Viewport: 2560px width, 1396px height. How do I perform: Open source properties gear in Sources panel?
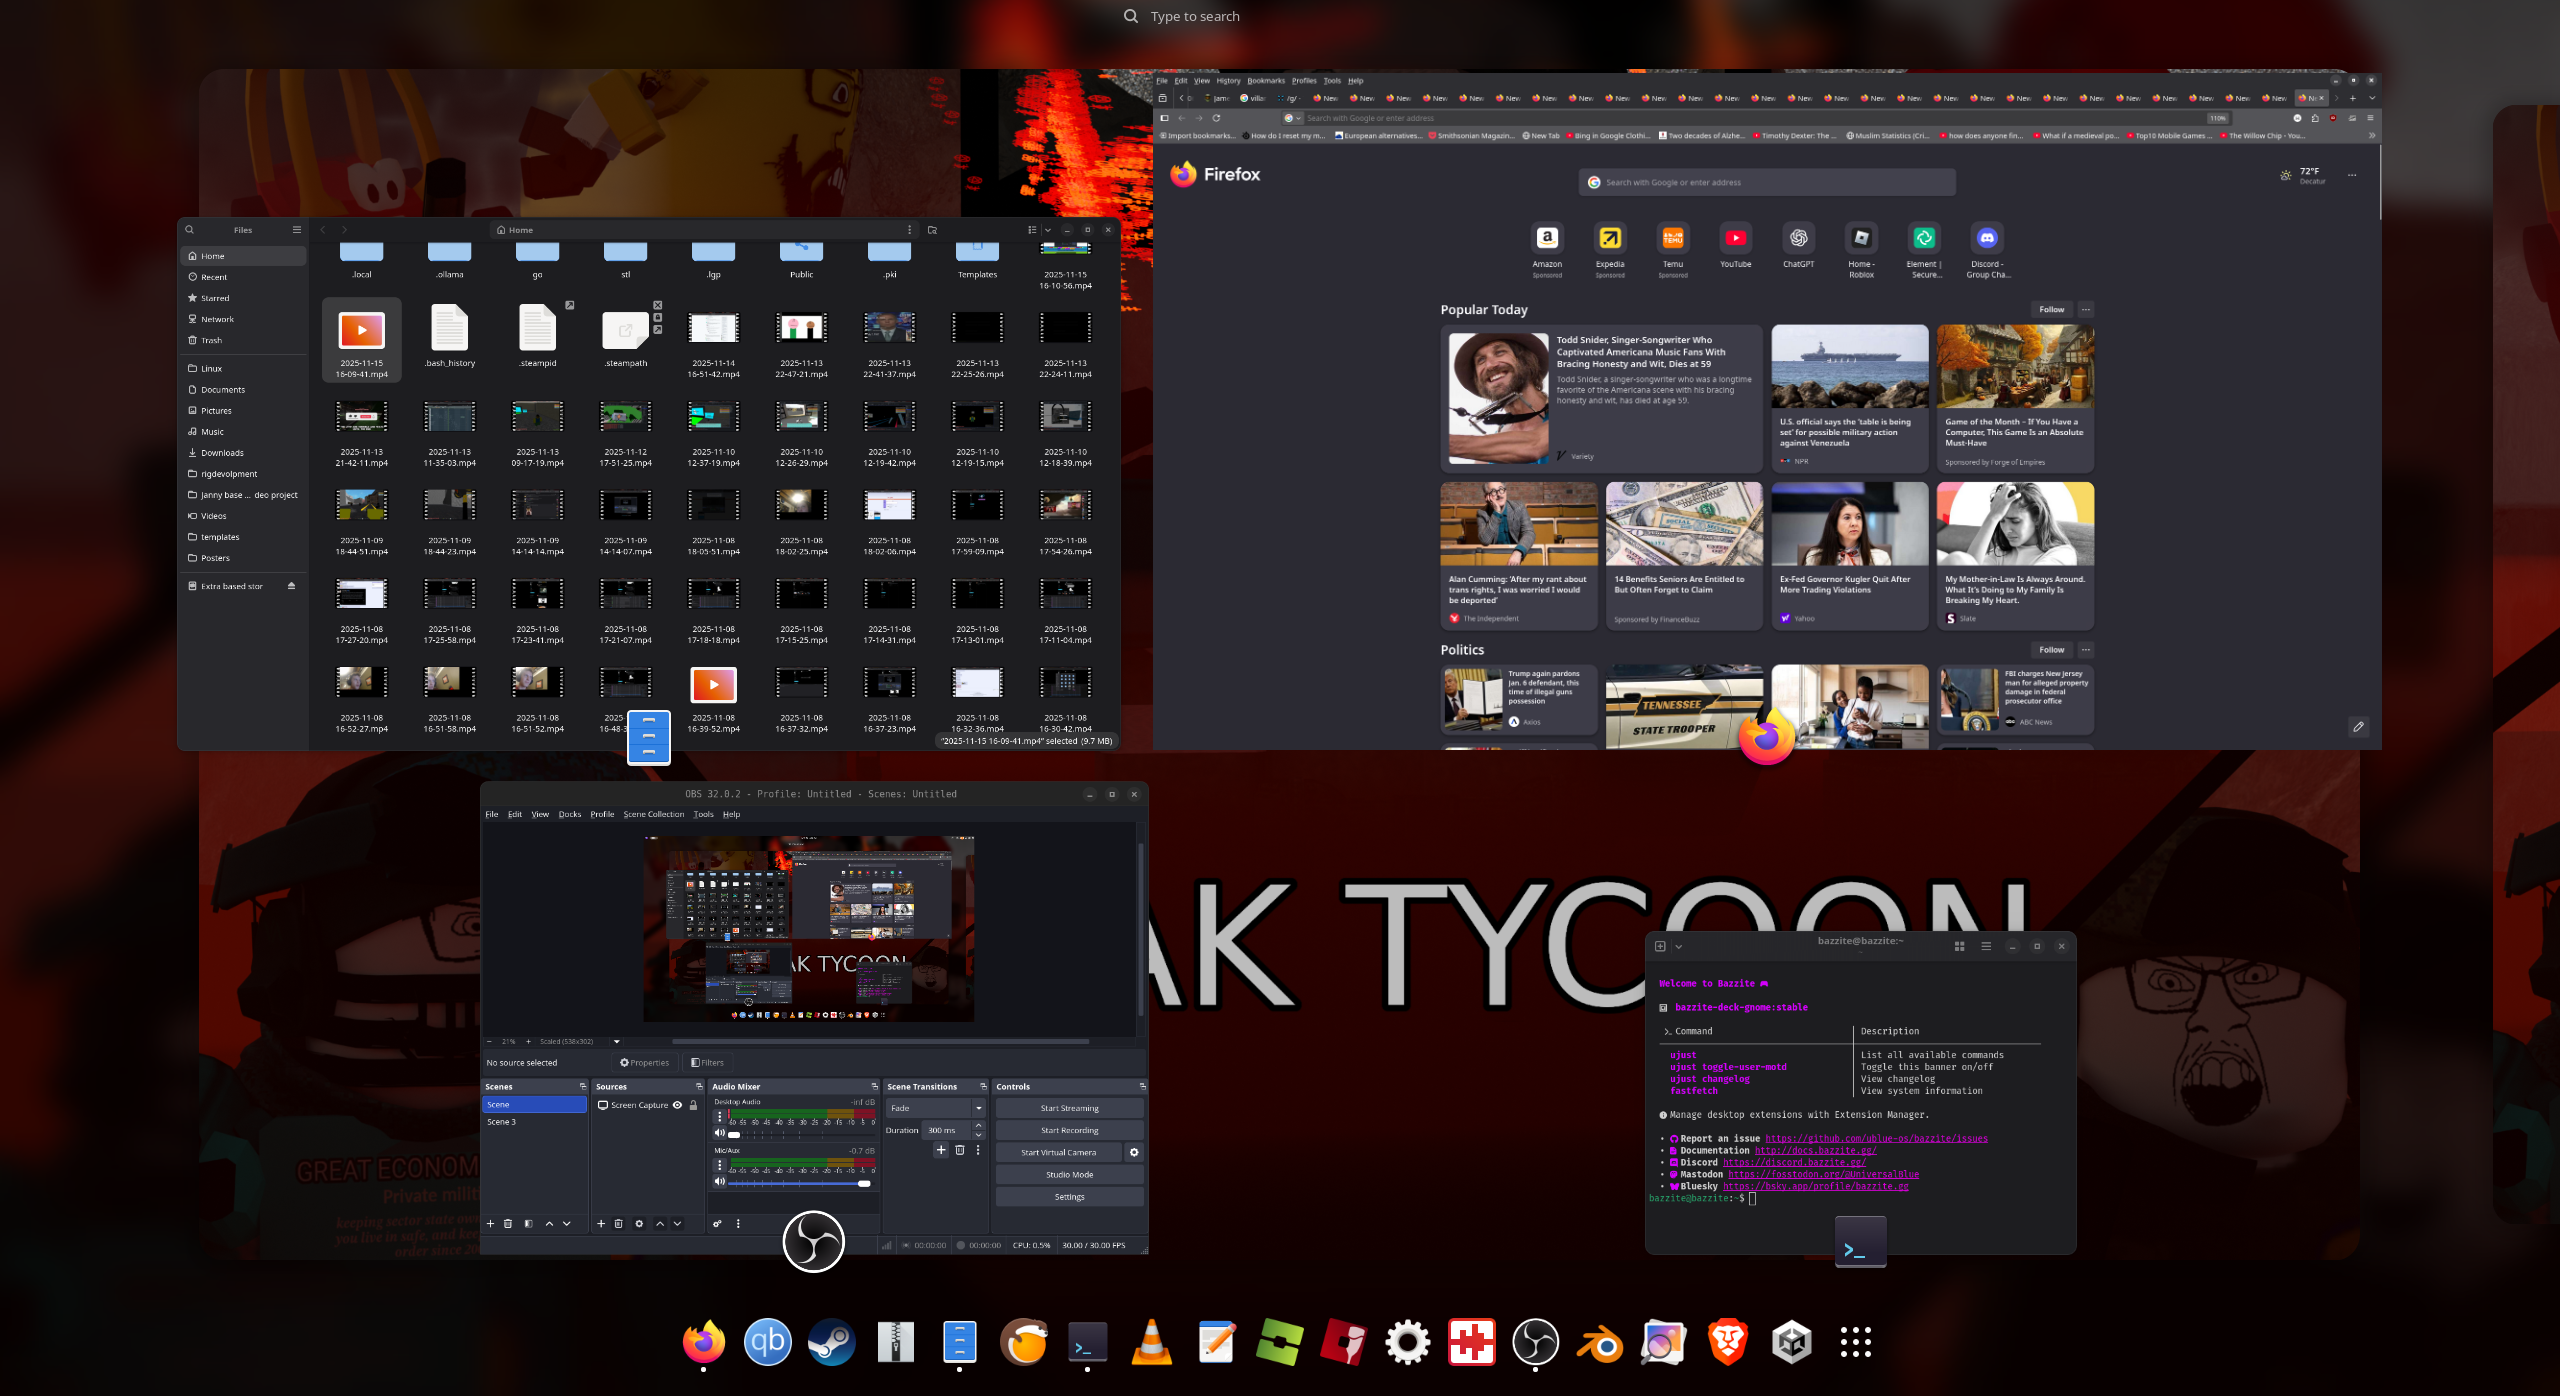click(x=639, y=1223)
